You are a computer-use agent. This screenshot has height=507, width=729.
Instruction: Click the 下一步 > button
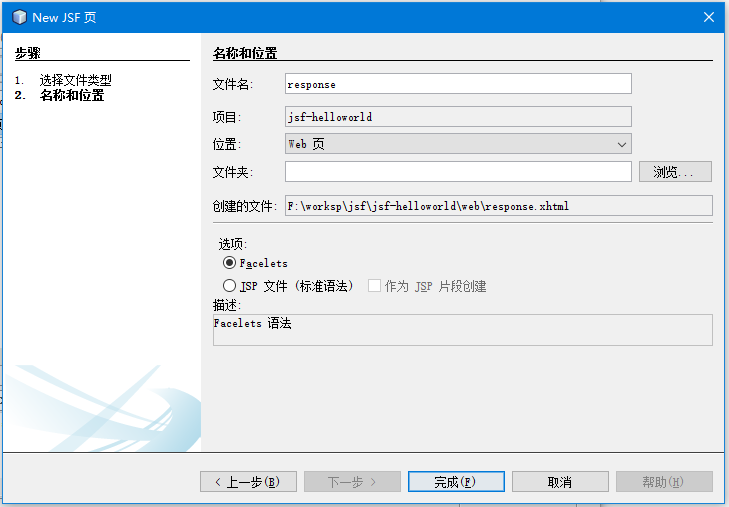[x=352, y=482]
